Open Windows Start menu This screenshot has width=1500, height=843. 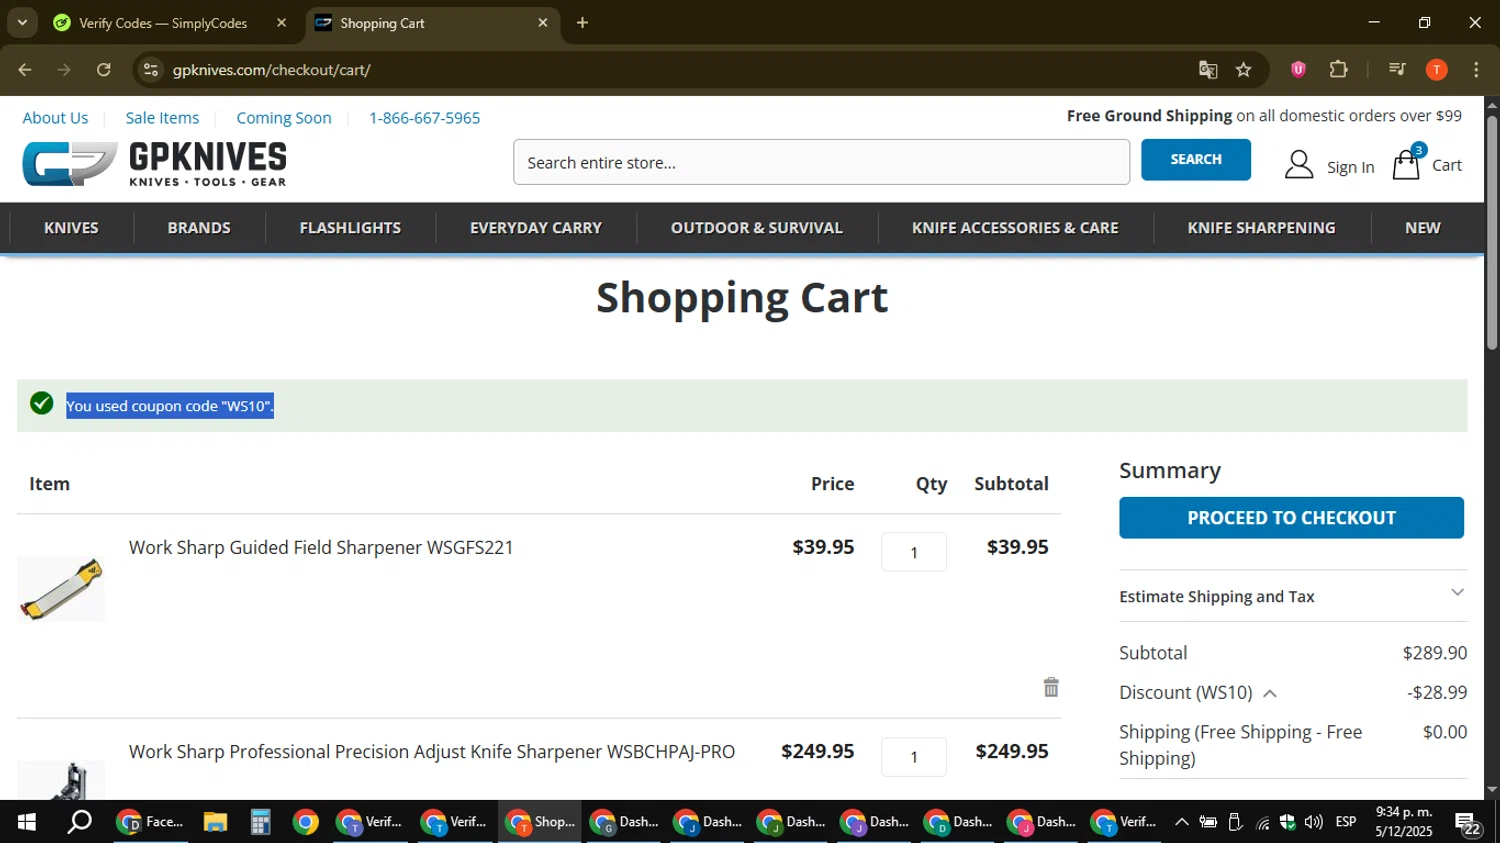[27, 822]
